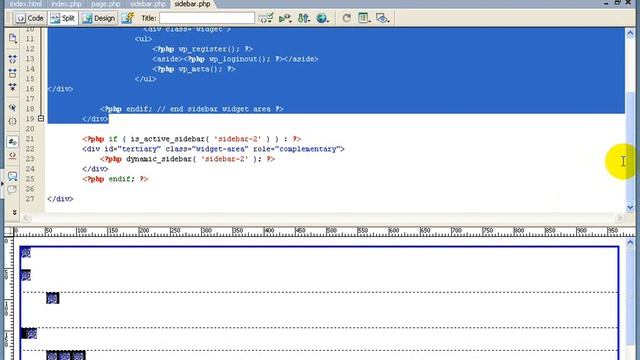
Task: Select second PHP placeholder in Design view
Action: (26, 276)
